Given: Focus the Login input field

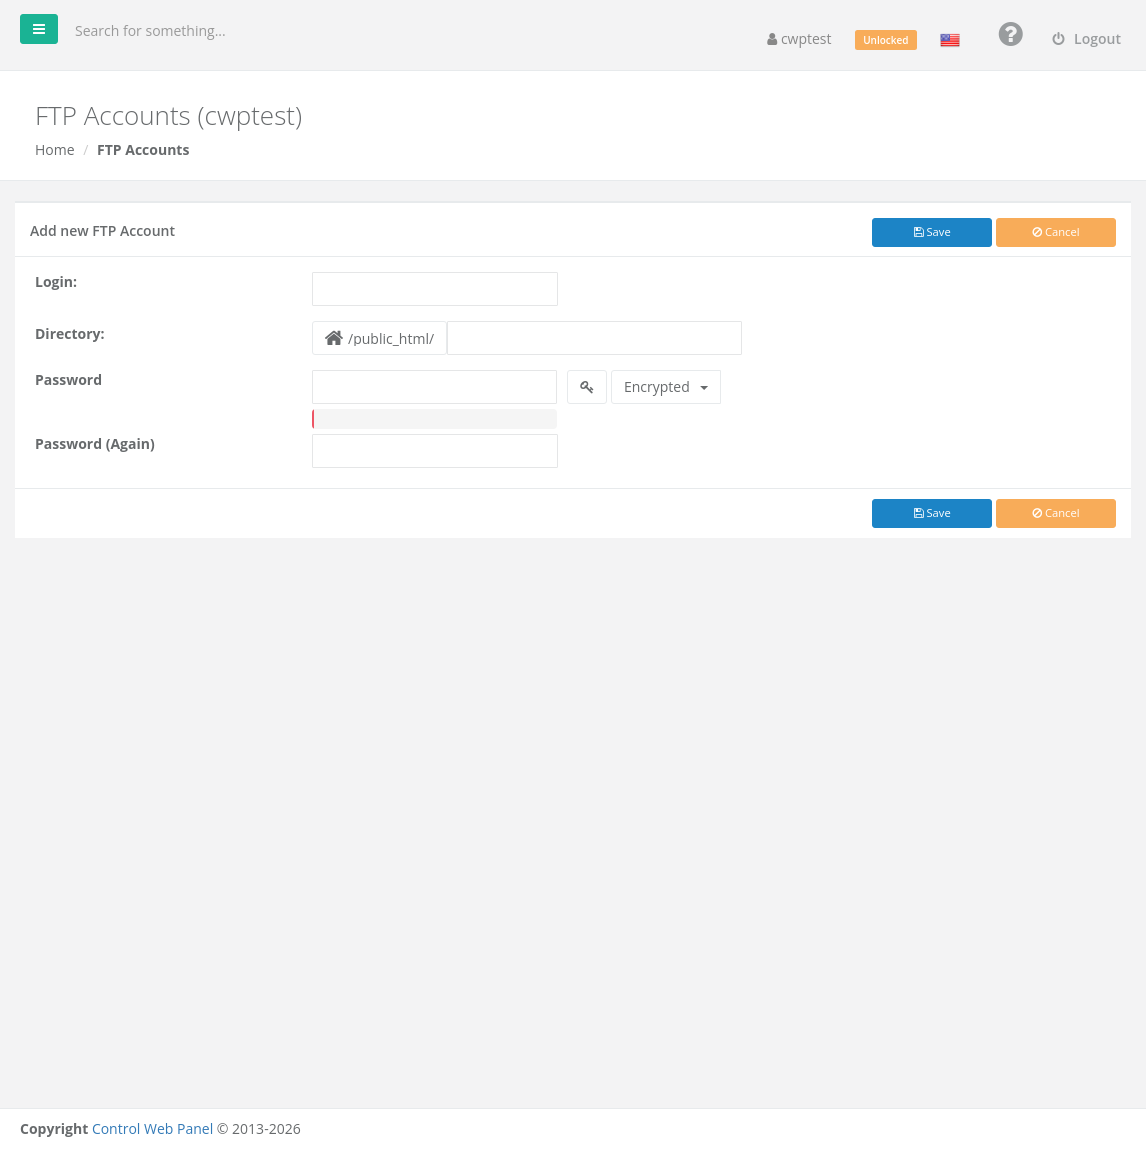Looking at the screenshot, I should point(435,289).
